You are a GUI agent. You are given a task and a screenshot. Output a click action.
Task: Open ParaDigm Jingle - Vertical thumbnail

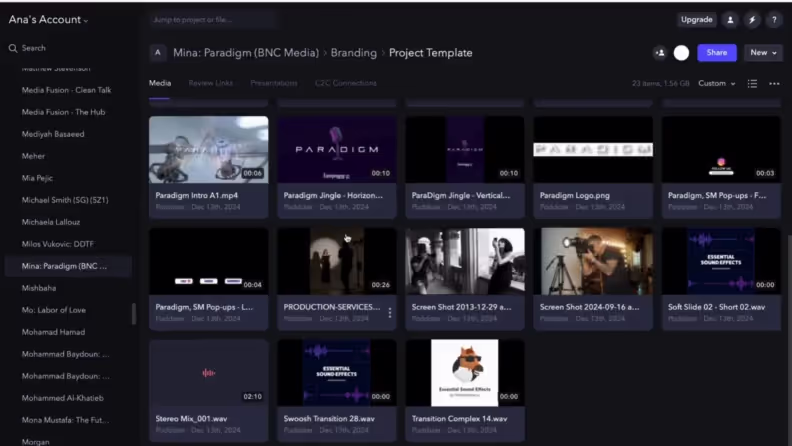point(465,150)
